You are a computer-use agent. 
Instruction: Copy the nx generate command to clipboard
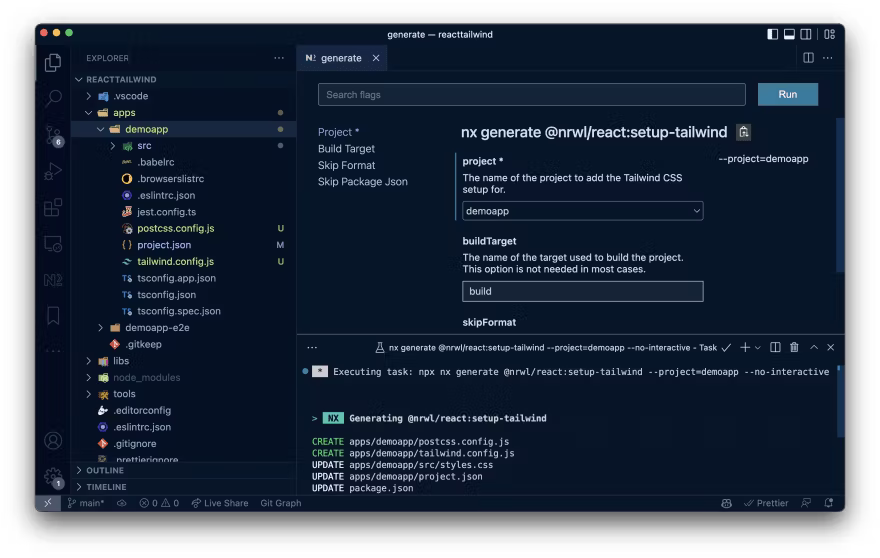point(743,132)
